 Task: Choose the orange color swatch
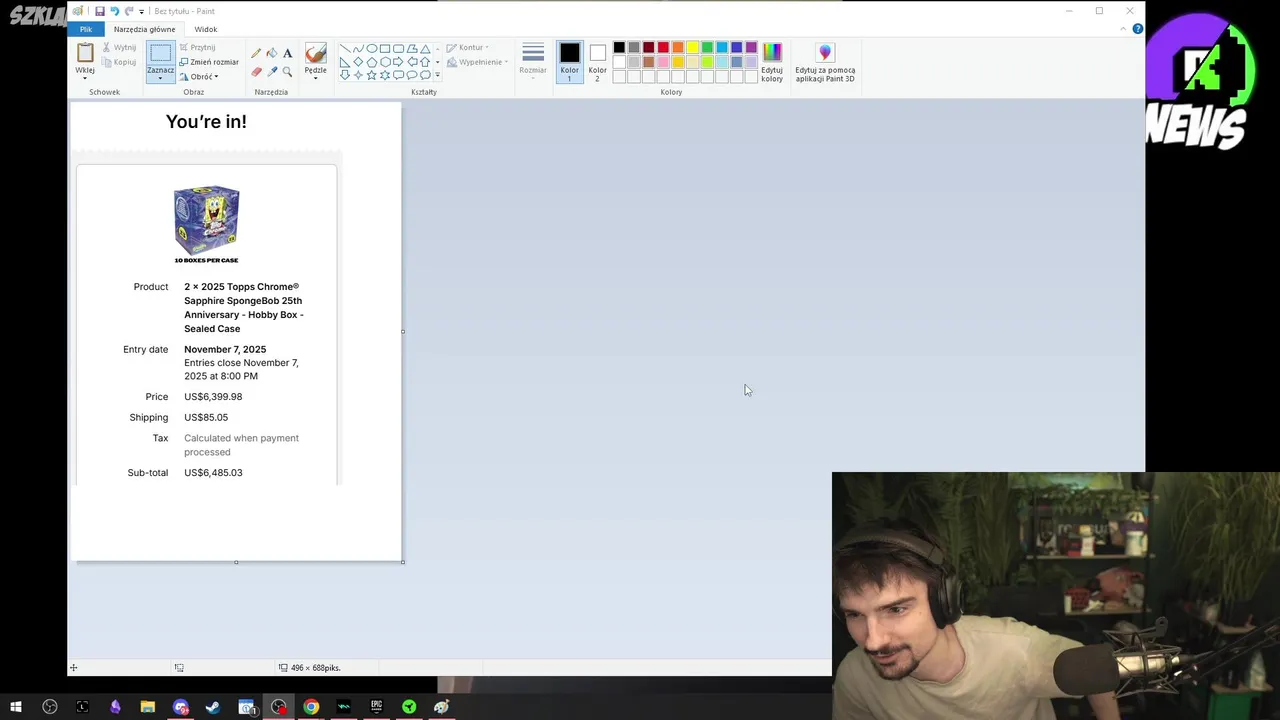(678, 47)
